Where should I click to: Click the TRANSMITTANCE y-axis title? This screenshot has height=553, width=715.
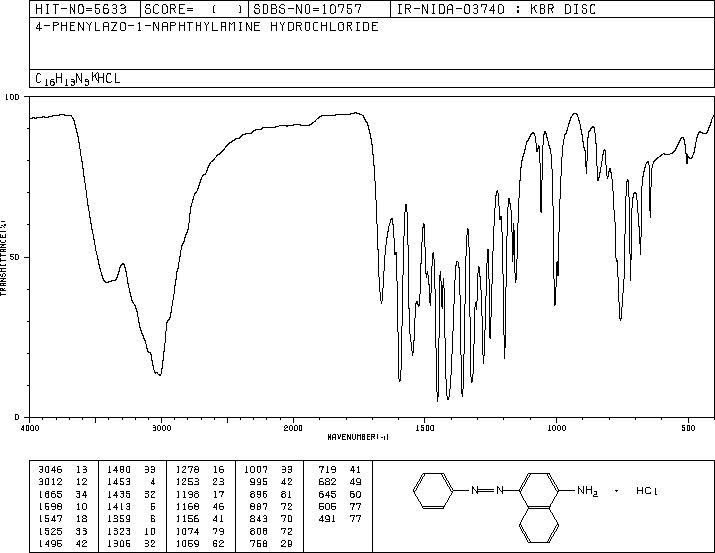pos(3,257)
